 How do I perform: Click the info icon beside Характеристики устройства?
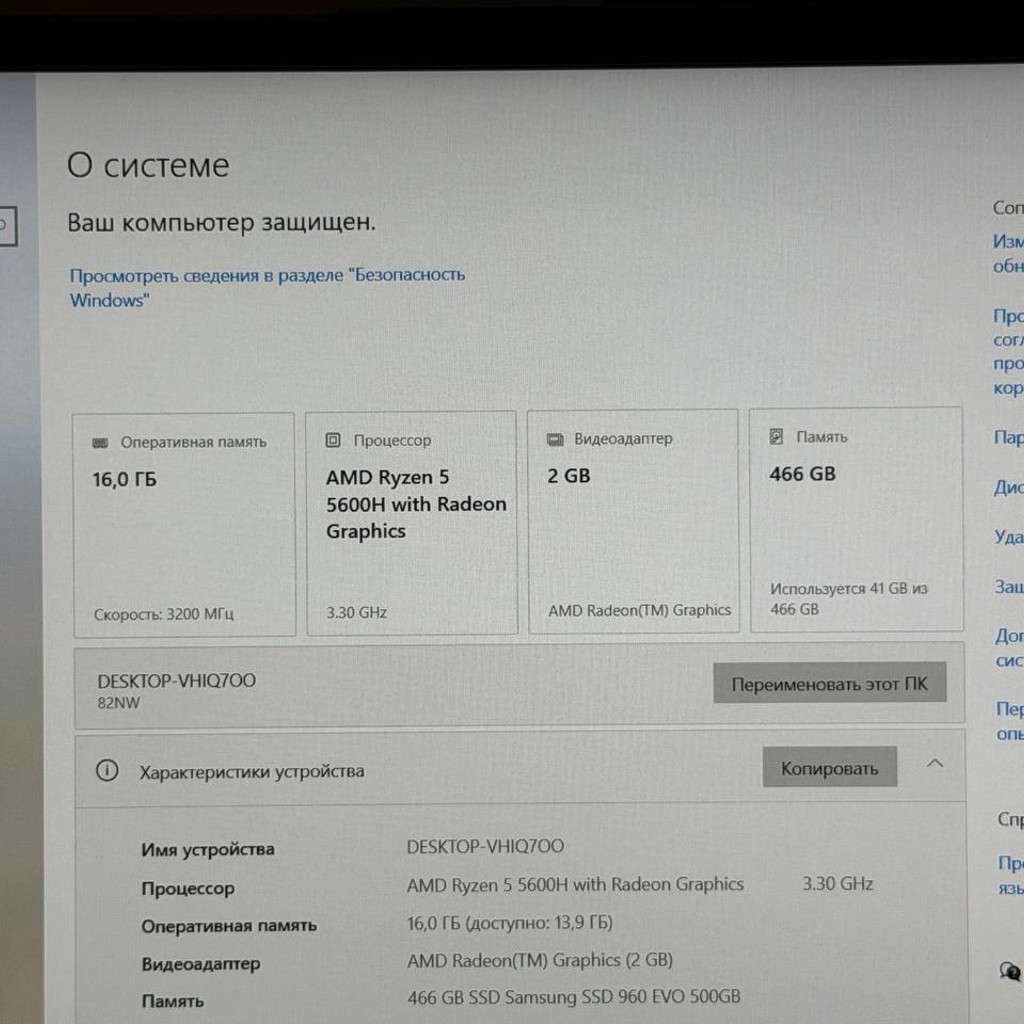coord(107,771)
